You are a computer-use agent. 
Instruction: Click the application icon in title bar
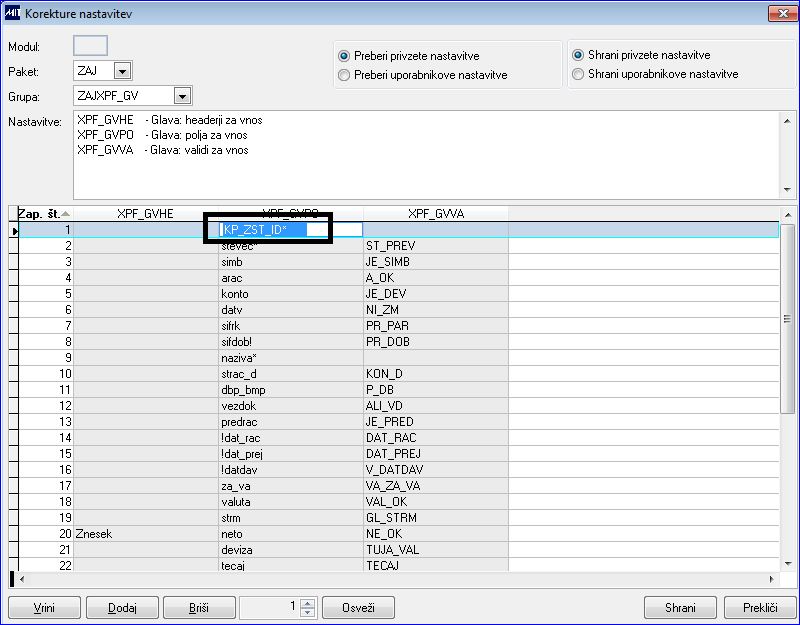click(12, 12)
